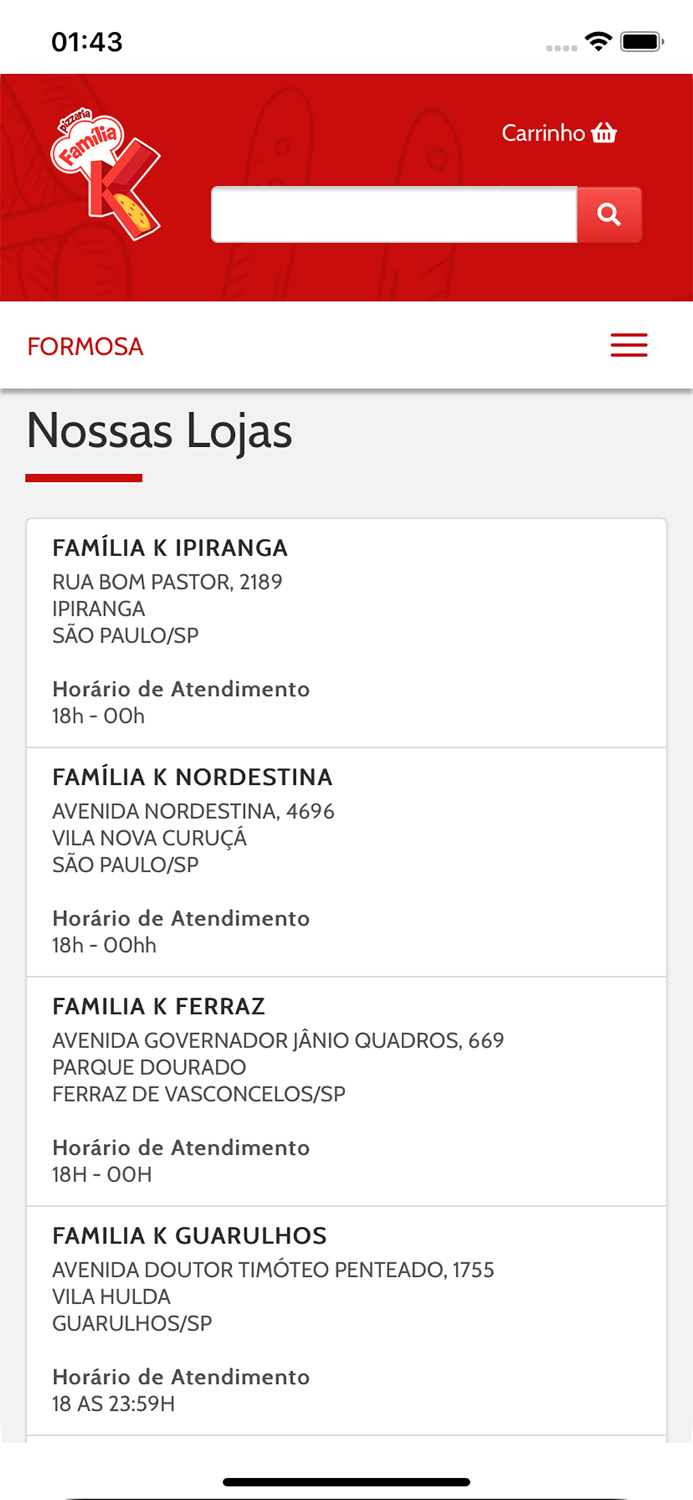This screenshot has height=1500, width=693.
Task: Select the Carrinho link
Action: pos(544,131)
